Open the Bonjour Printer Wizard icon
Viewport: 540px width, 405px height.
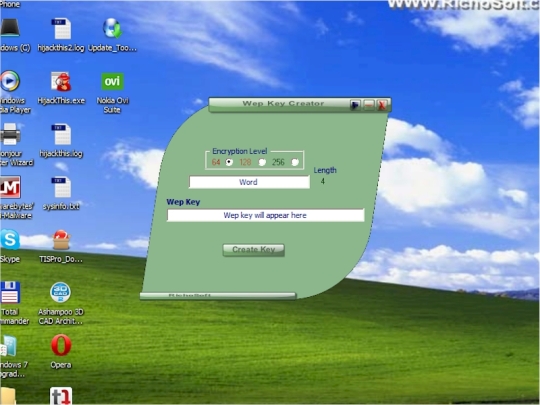tap(10, 134)
